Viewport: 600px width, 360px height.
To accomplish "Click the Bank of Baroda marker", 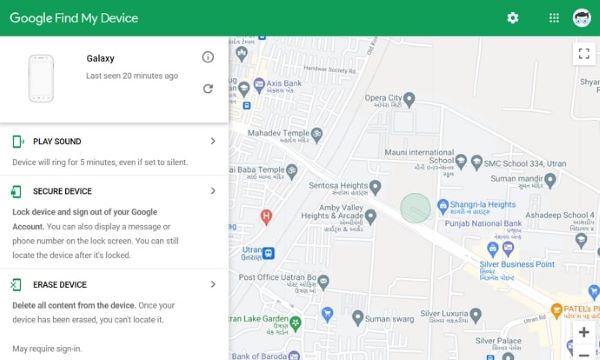I will [294, 355].
